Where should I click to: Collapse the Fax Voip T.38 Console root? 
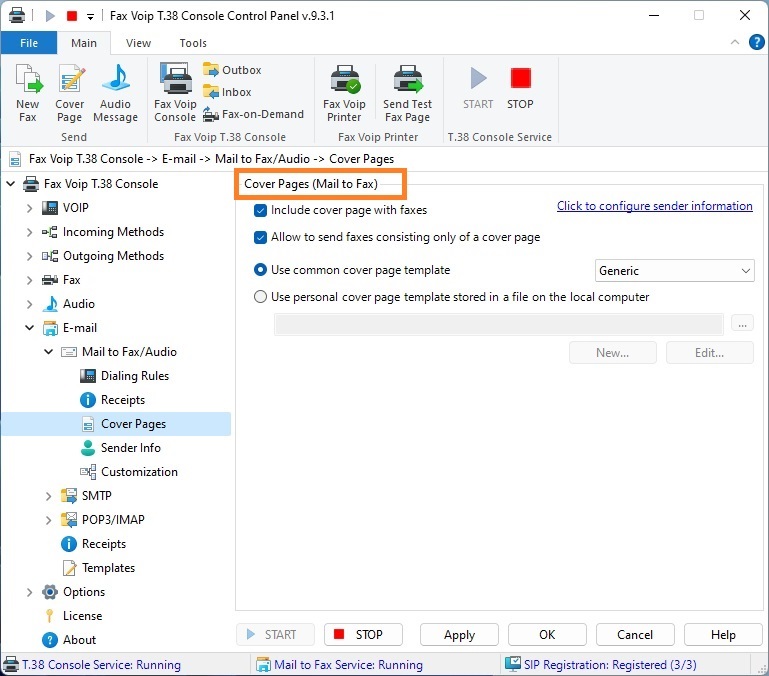point(11,184)
